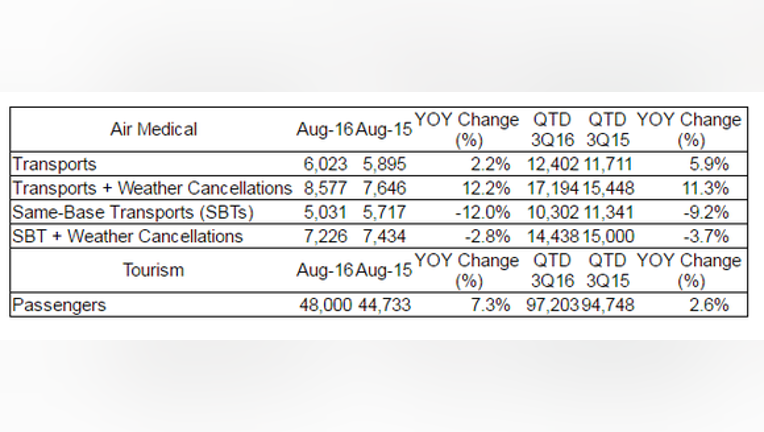
Task: Select SBT + Weather Cancellations label
Action: point(128,236)
